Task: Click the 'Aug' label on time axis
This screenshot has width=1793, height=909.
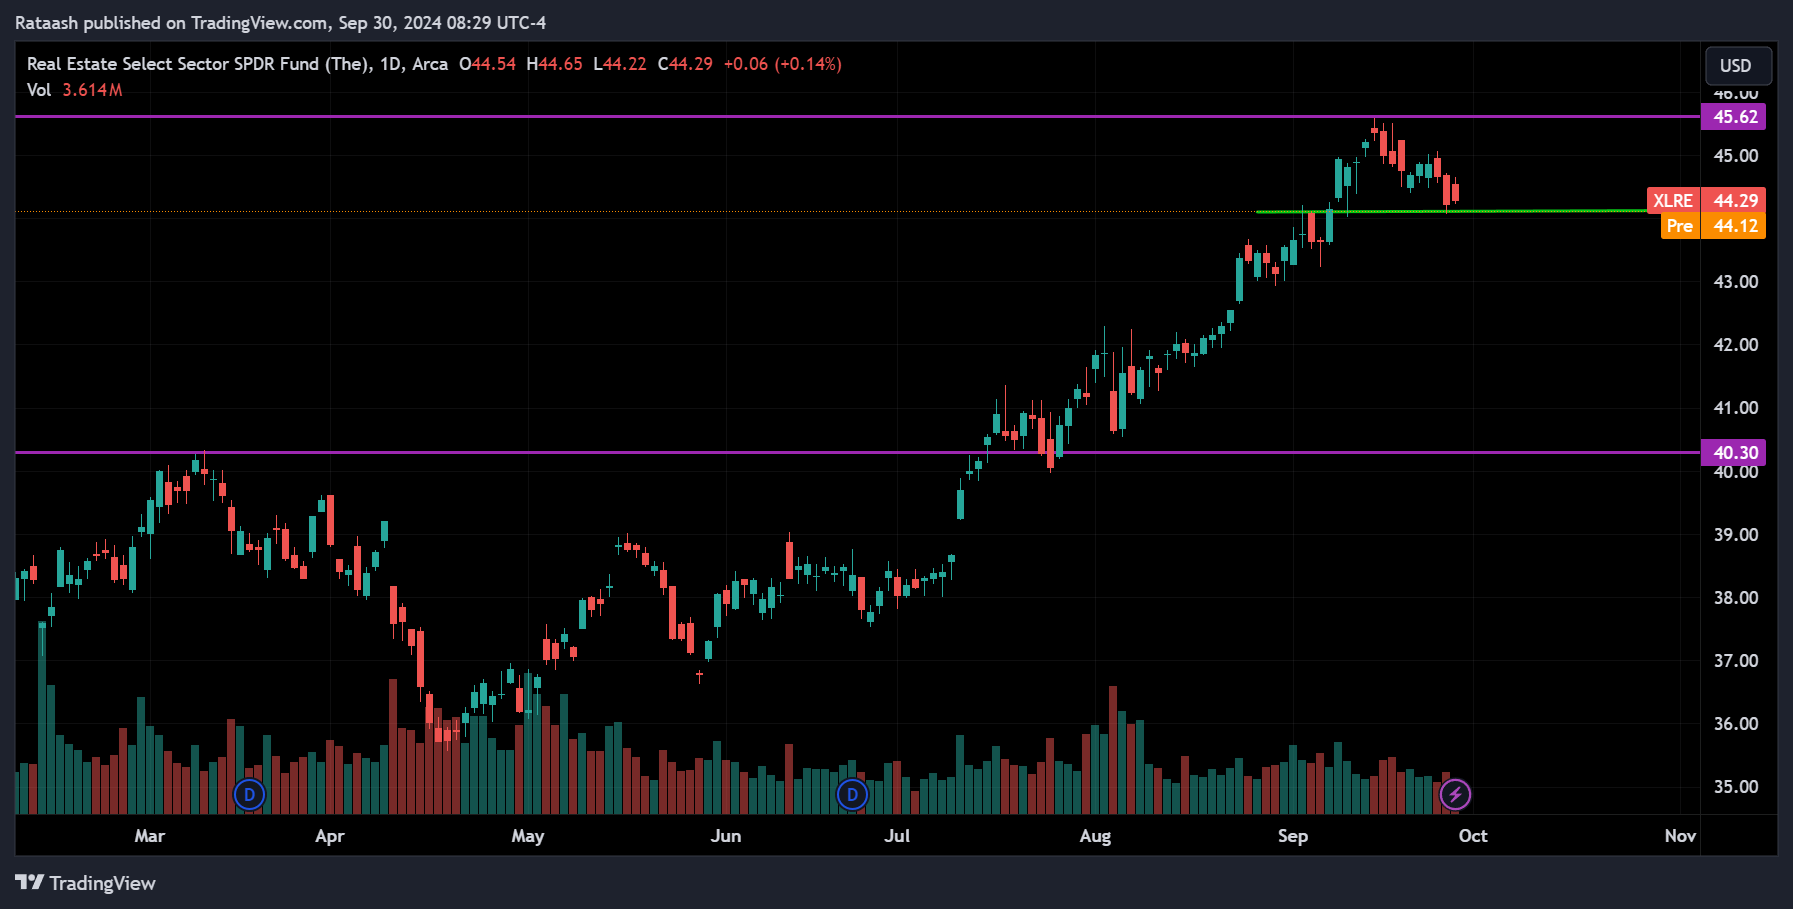Action: coord(1095,836)
